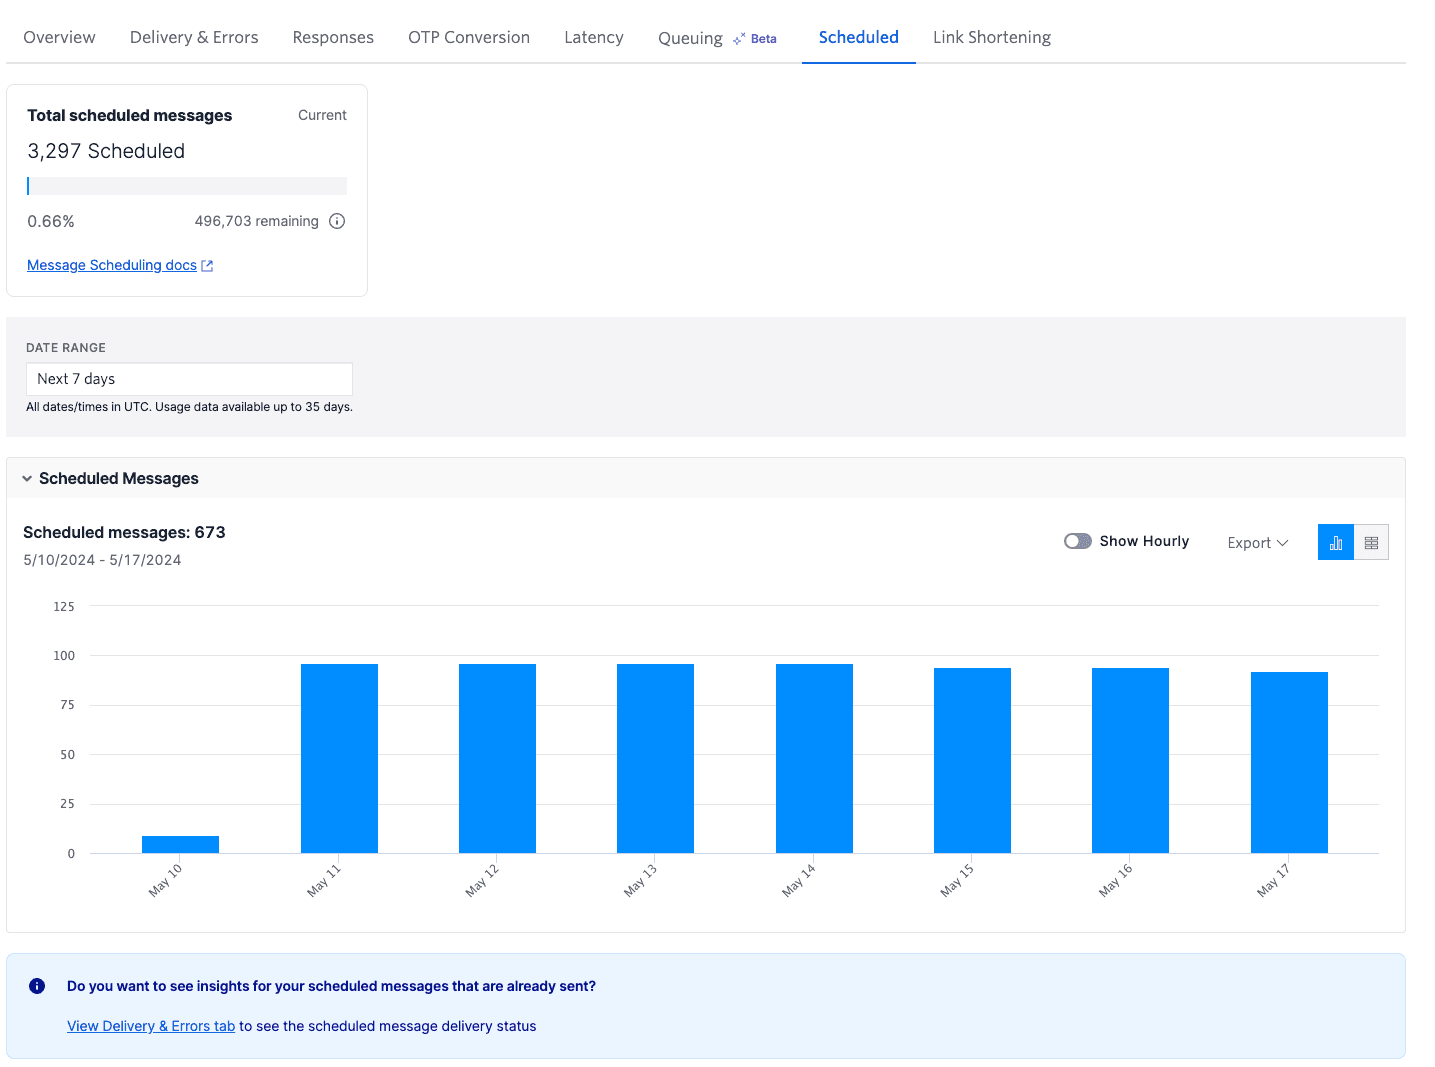Switch to the Overview tab
This screenshot has height=1067, width=1435.
click(59, 37)
